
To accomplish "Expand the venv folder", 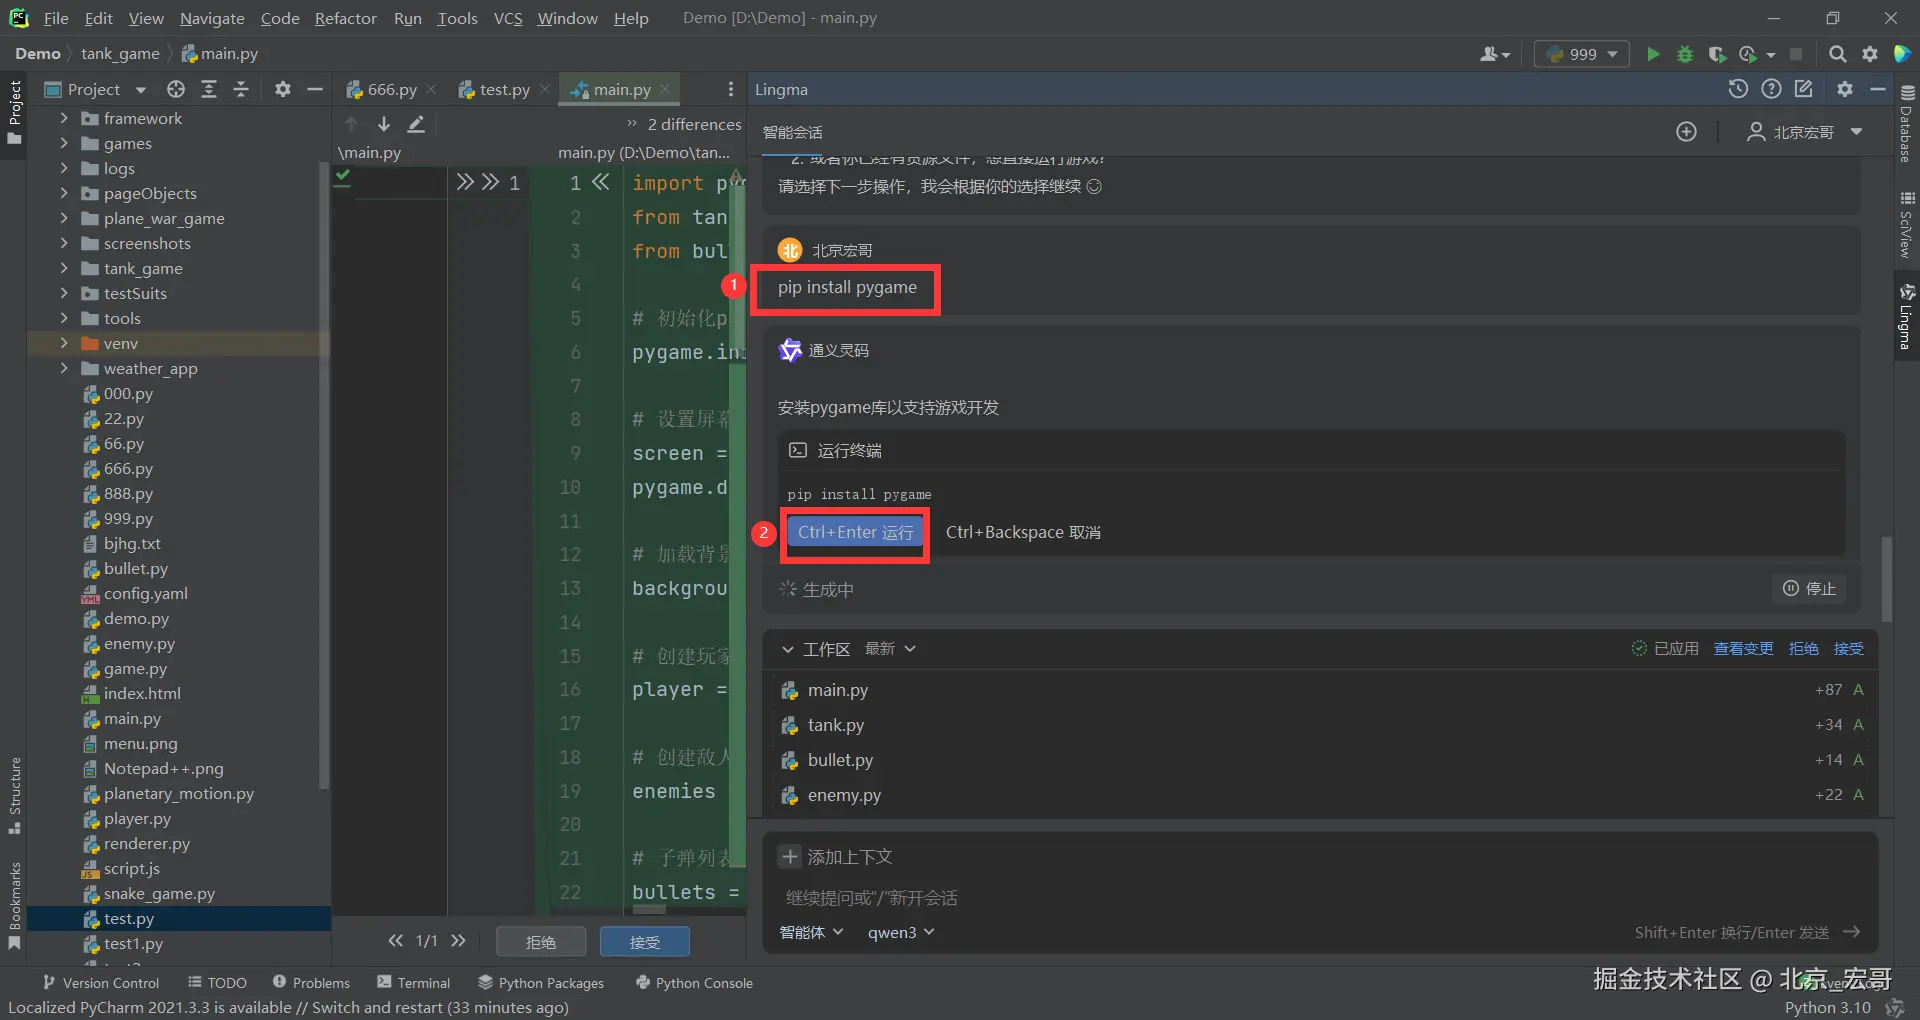I will click(64, 343).
